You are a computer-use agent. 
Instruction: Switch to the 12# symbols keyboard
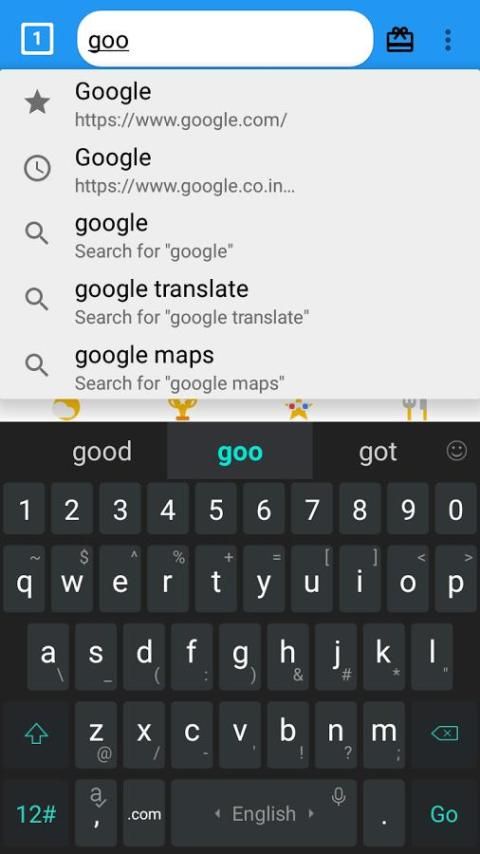click(37, 814)
